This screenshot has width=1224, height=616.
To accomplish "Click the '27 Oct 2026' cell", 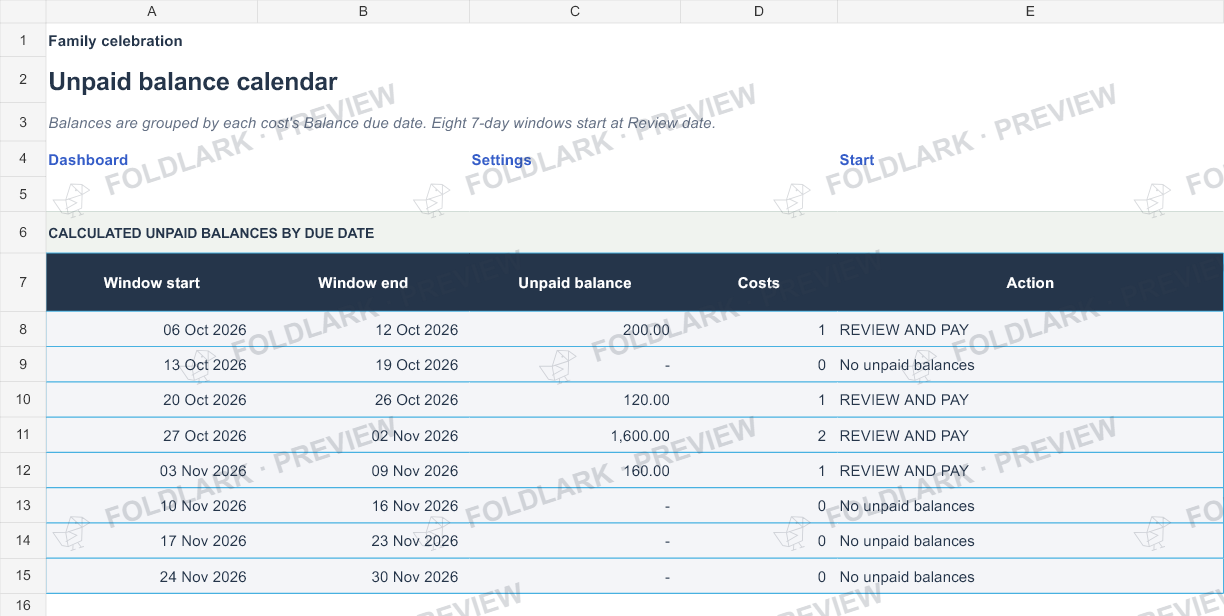I will (x=152, y=435).
